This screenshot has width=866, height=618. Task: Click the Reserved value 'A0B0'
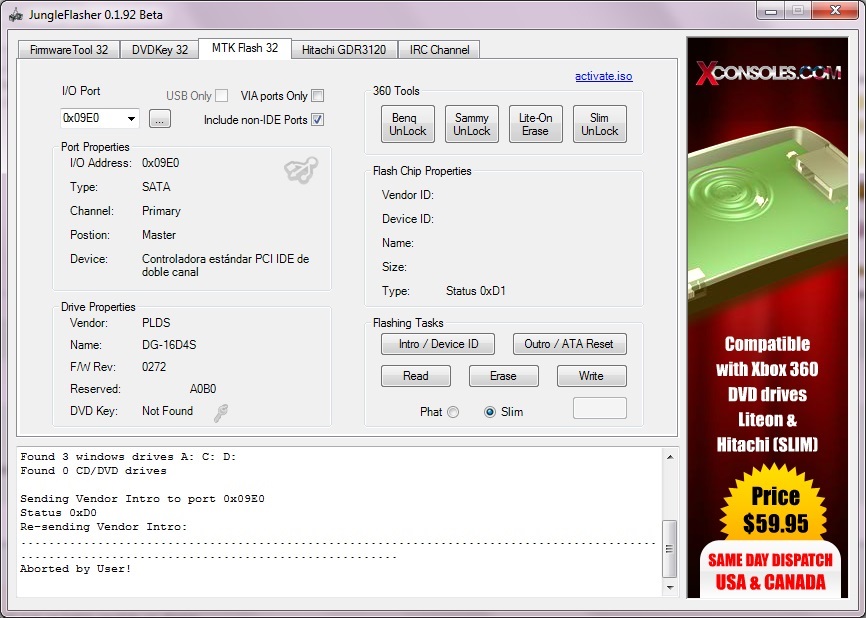pyautogui.click(x=203, y=389)
